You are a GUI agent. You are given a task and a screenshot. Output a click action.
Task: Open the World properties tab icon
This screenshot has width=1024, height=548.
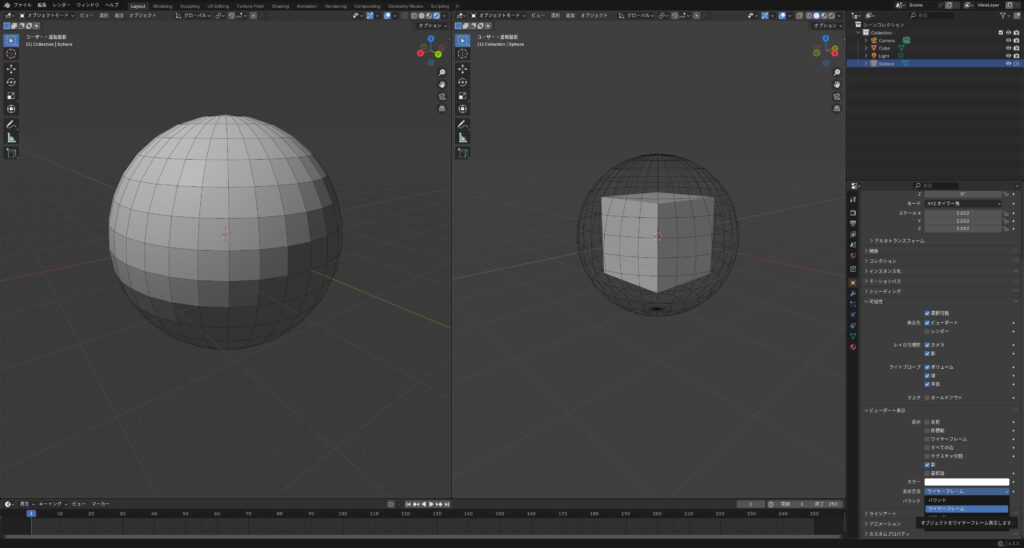click(x=853, y=255)
